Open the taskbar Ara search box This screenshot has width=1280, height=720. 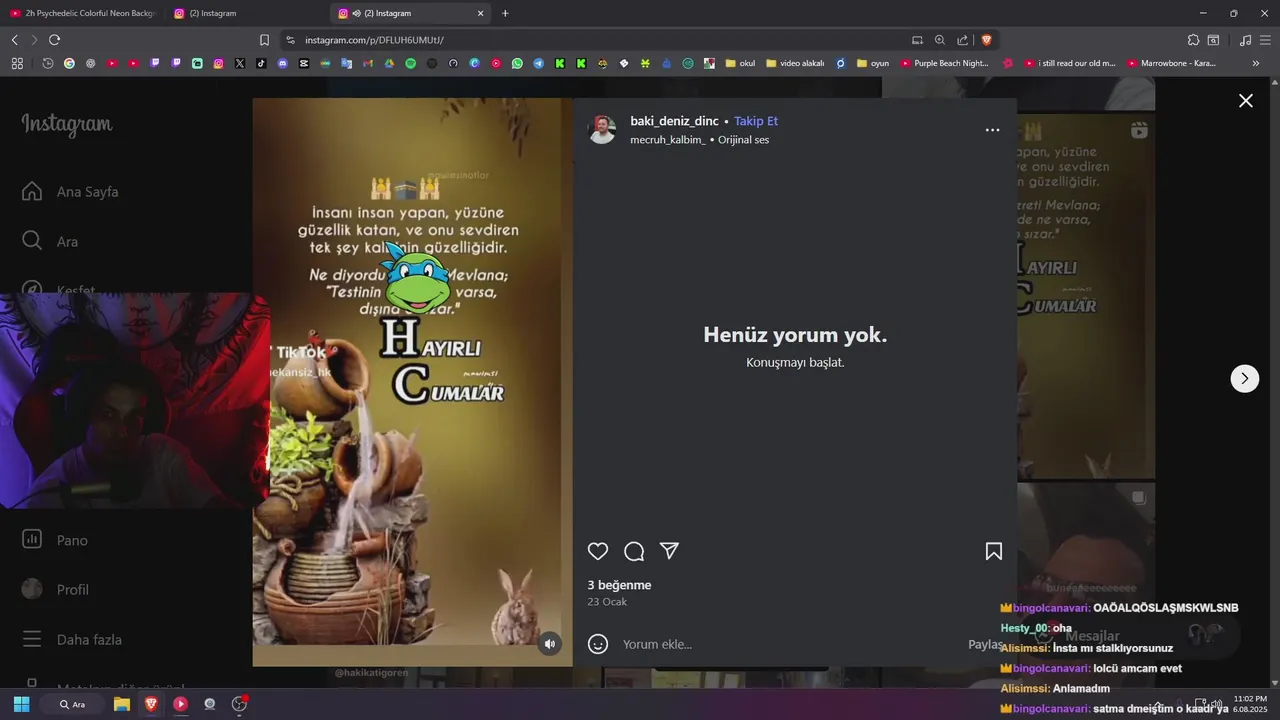72,704
